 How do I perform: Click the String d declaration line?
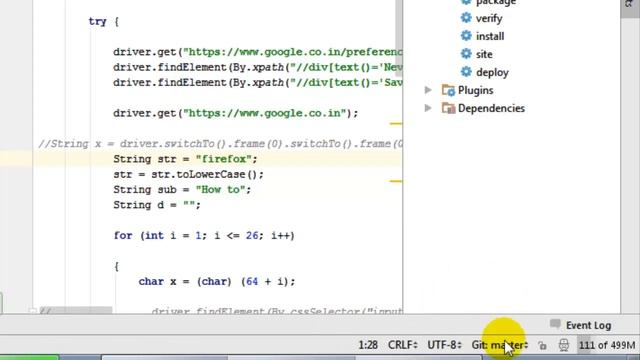click(157, 205)
